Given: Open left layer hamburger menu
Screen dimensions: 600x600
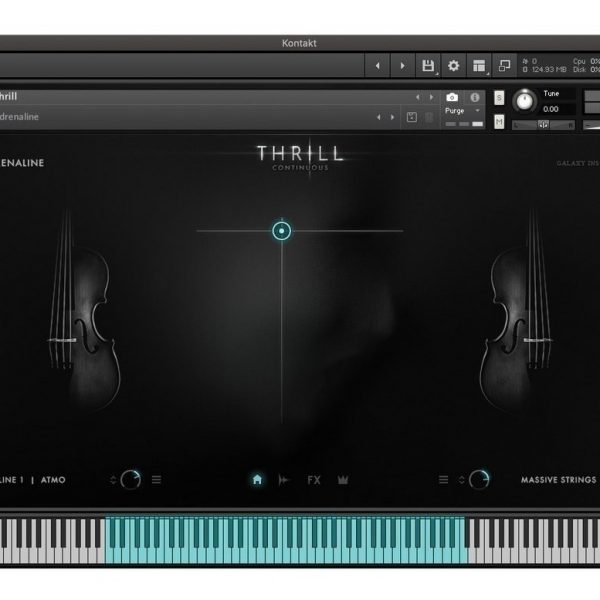Looking at the screenshot, I should [x=157, y=479].
